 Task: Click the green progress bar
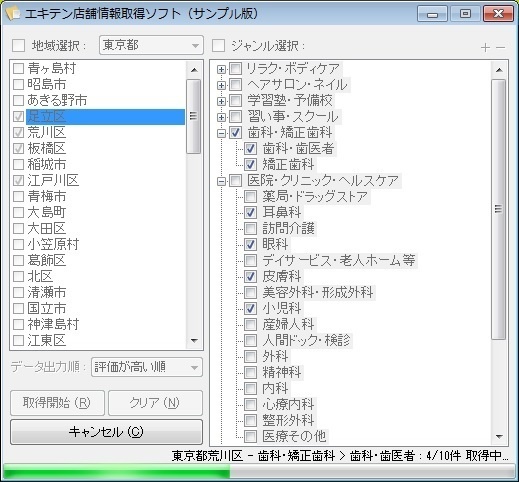pyautogui.click(x=259, y=472)
